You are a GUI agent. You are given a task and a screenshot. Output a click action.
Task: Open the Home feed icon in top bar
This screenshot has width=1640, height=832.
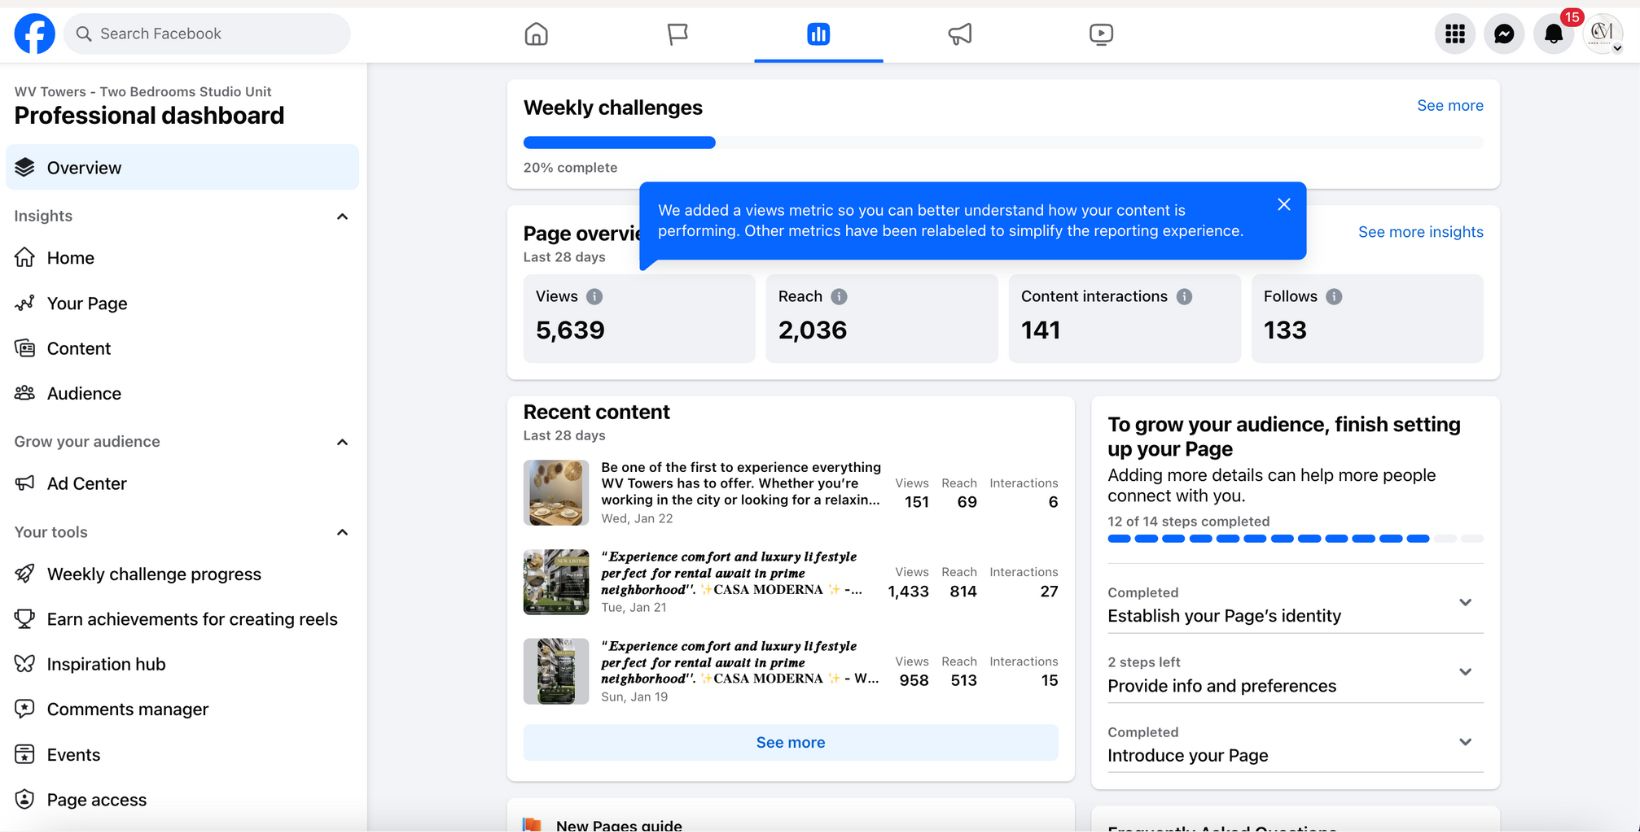pos(536,34)
